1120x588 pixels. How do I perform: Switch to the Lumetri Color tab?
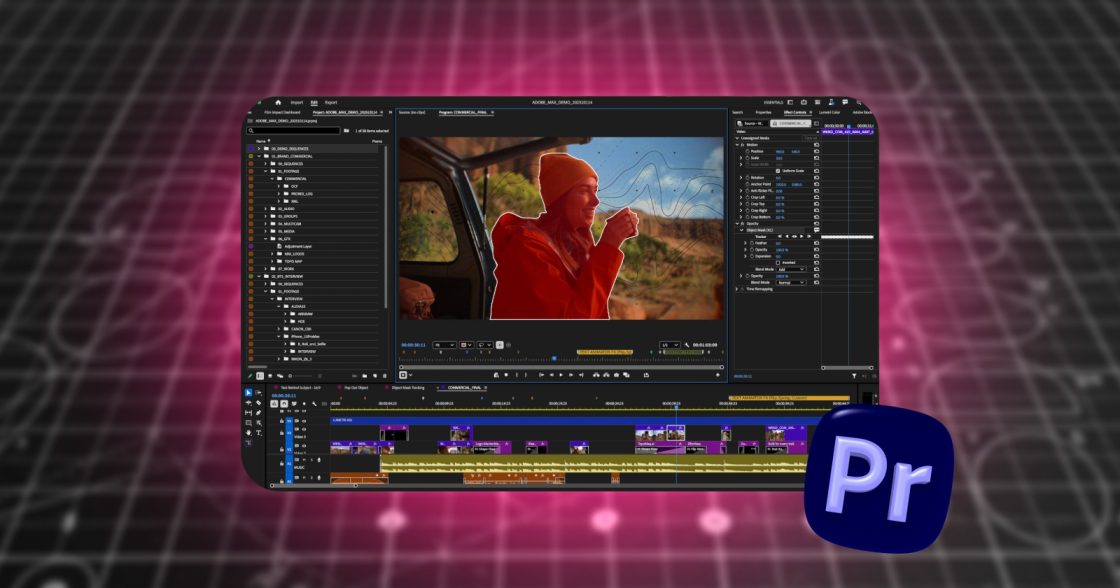pos(830,112)
